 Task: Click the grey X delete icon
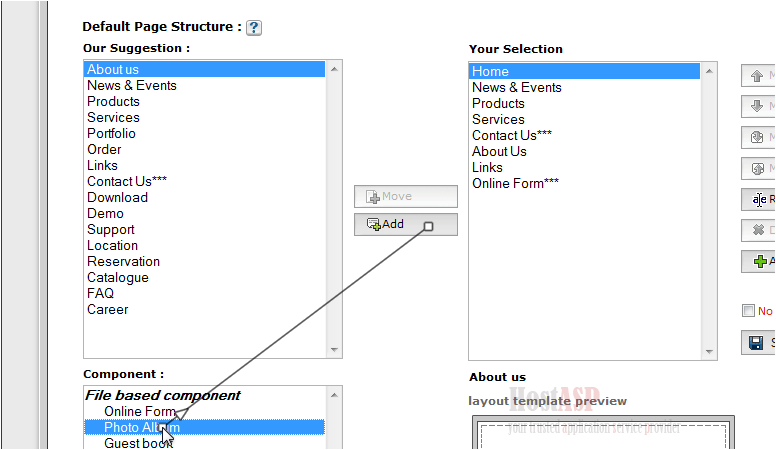pyautogui.click(x=758, y=230)
